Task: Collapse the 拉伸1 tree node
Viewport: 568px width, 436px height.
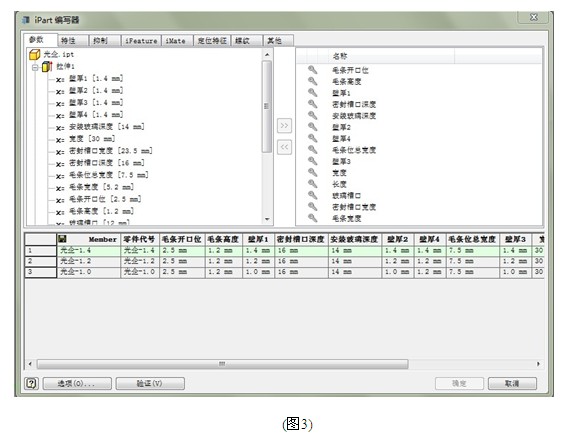Action: coord(35,67)
